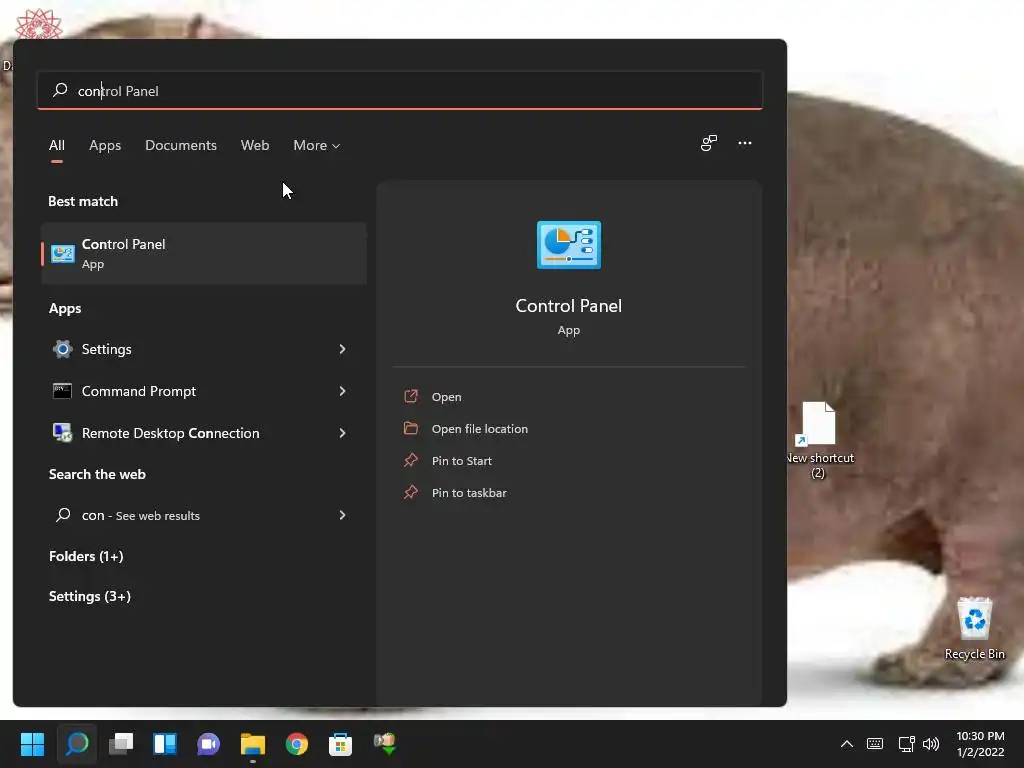Open Task View from the taskbar
The width and height of the screenshot is (1024, 768).
click(x=121, y=744)
